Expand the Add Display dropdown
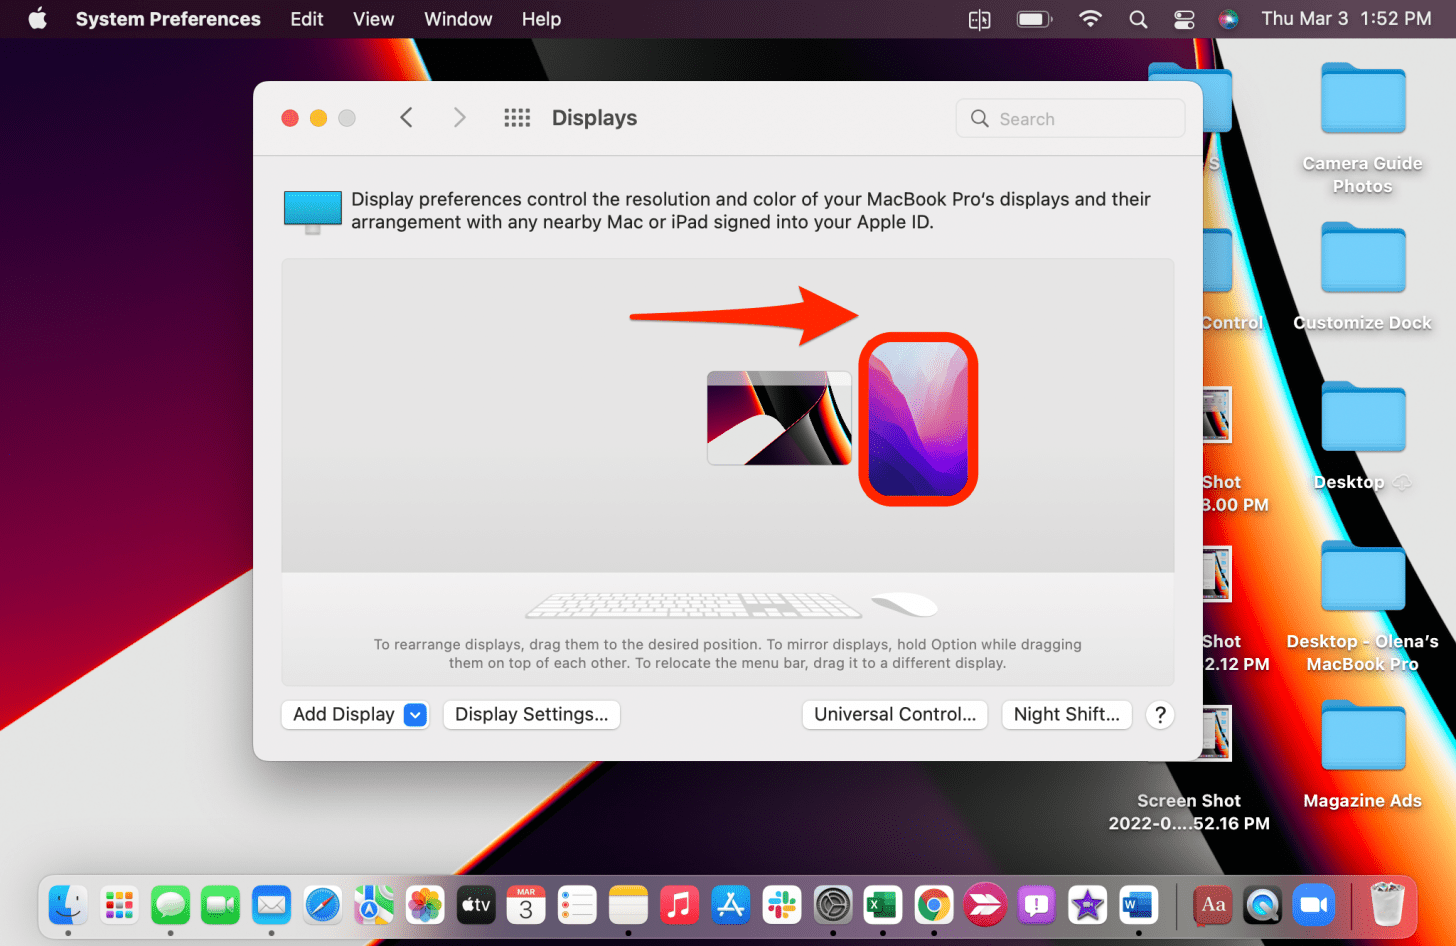1456x946 pixels. (x=415, y=715)
